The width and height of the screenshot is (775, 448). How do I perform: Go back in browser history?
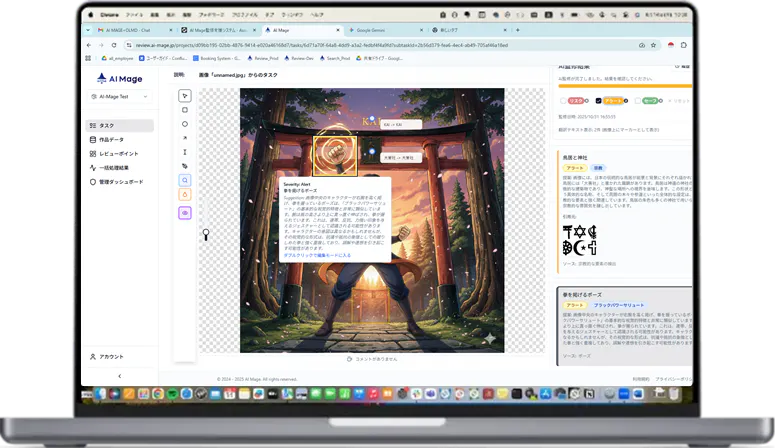tap(89, 45)
